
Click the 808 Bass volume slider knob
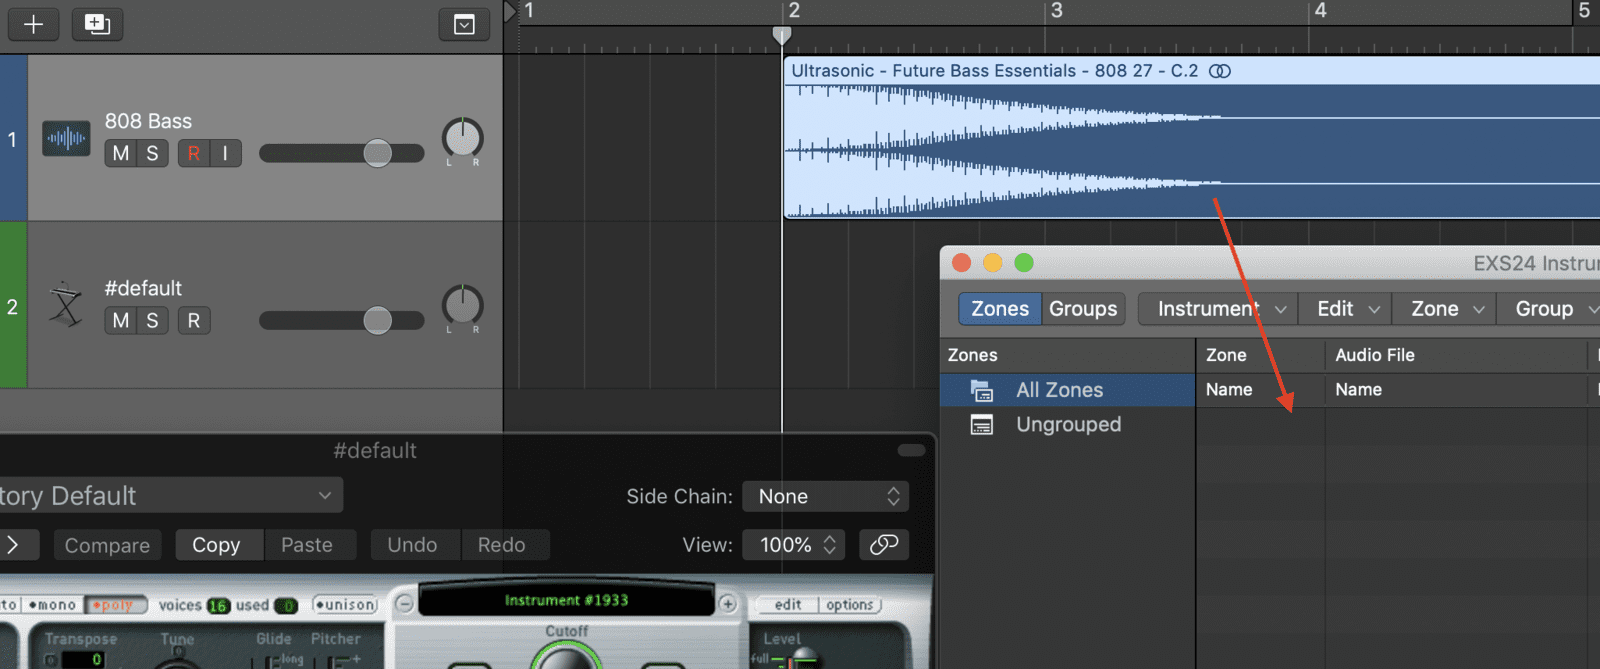tap(377, 153)
